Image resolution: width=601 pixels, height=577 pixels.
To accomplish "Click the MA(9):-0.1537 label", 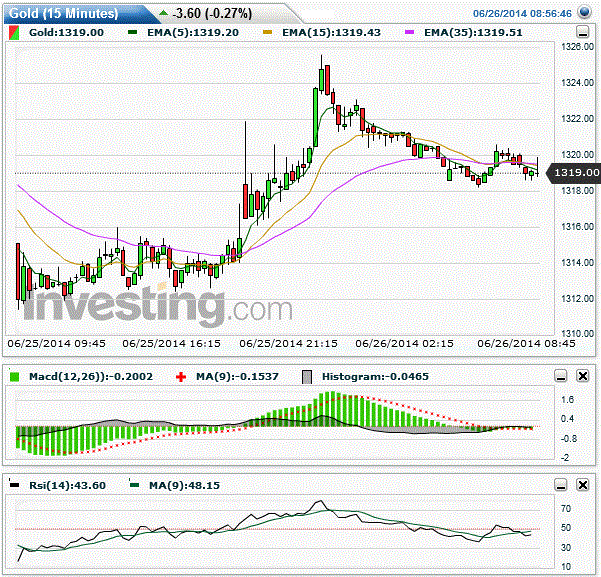I will click(237, 376).
